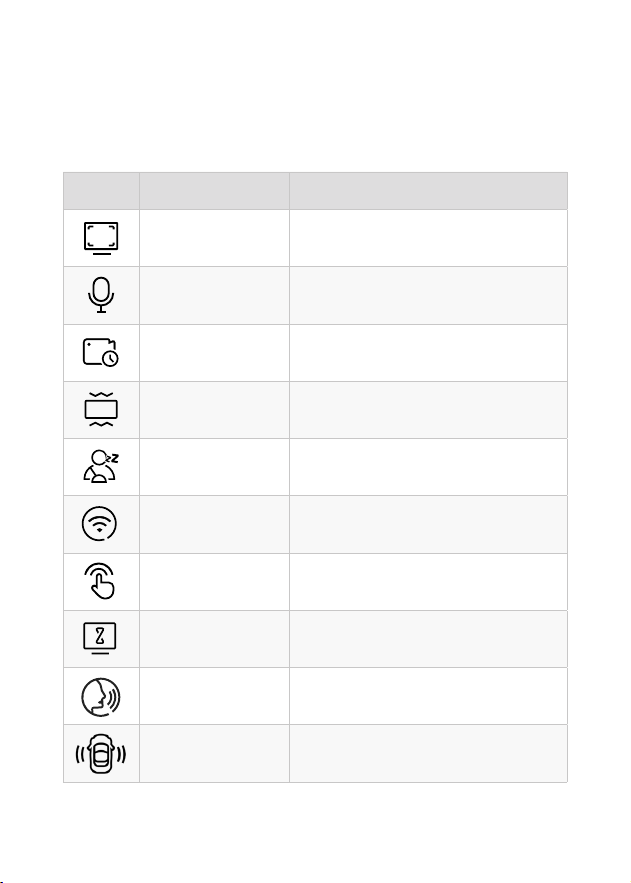Click the finger touch gesture icon
The width and height of the screenshot is (631, 883).
(100, 581)
